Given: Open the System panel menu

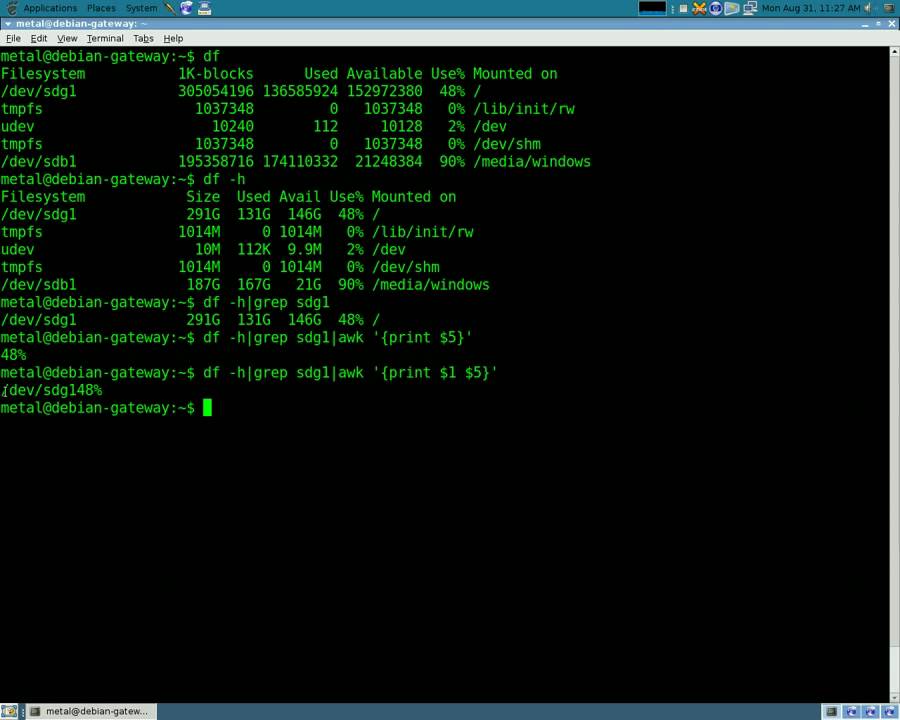Looking at the screenshot, I should (141, 8).
